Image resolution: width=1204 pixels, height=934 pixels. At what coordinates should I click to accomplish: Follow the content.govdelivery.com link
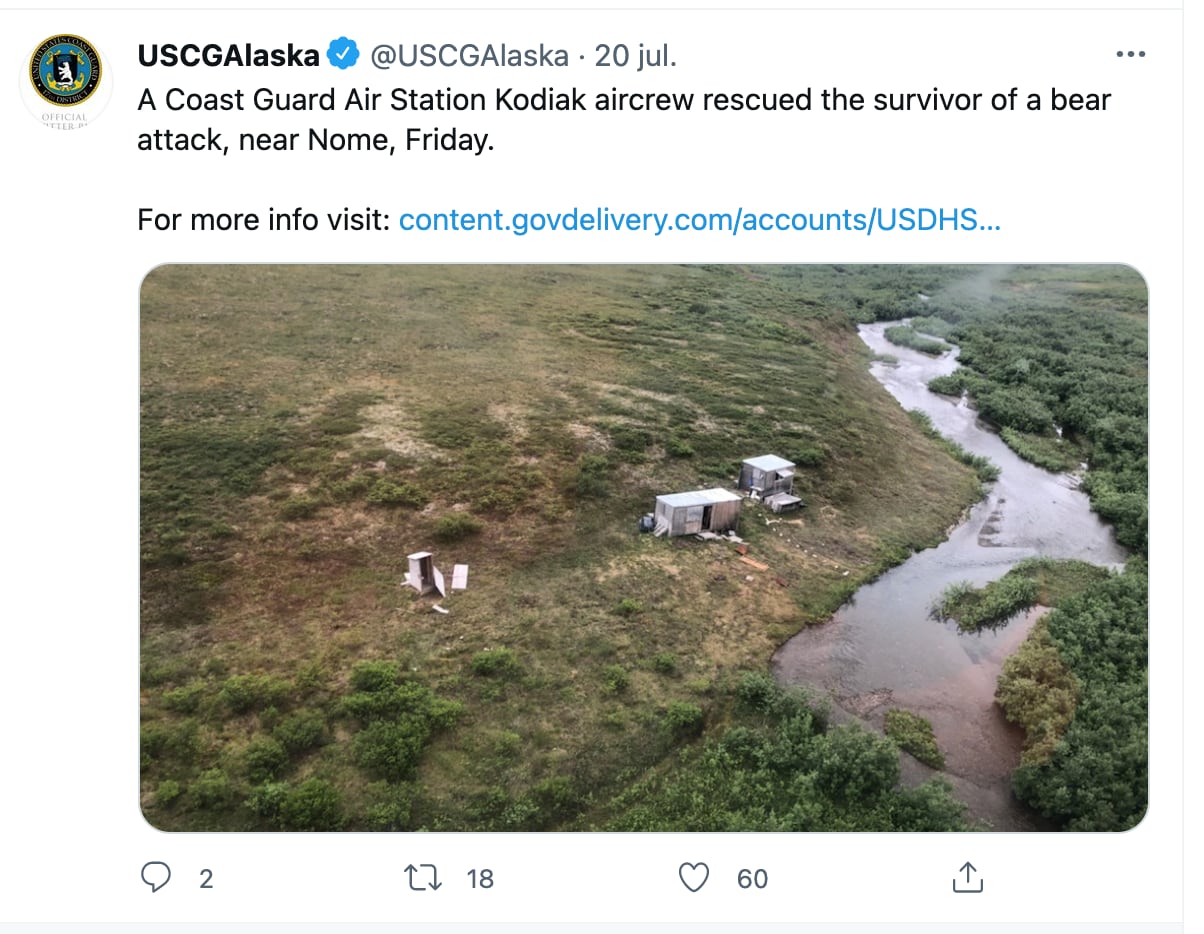click(699, 219)
